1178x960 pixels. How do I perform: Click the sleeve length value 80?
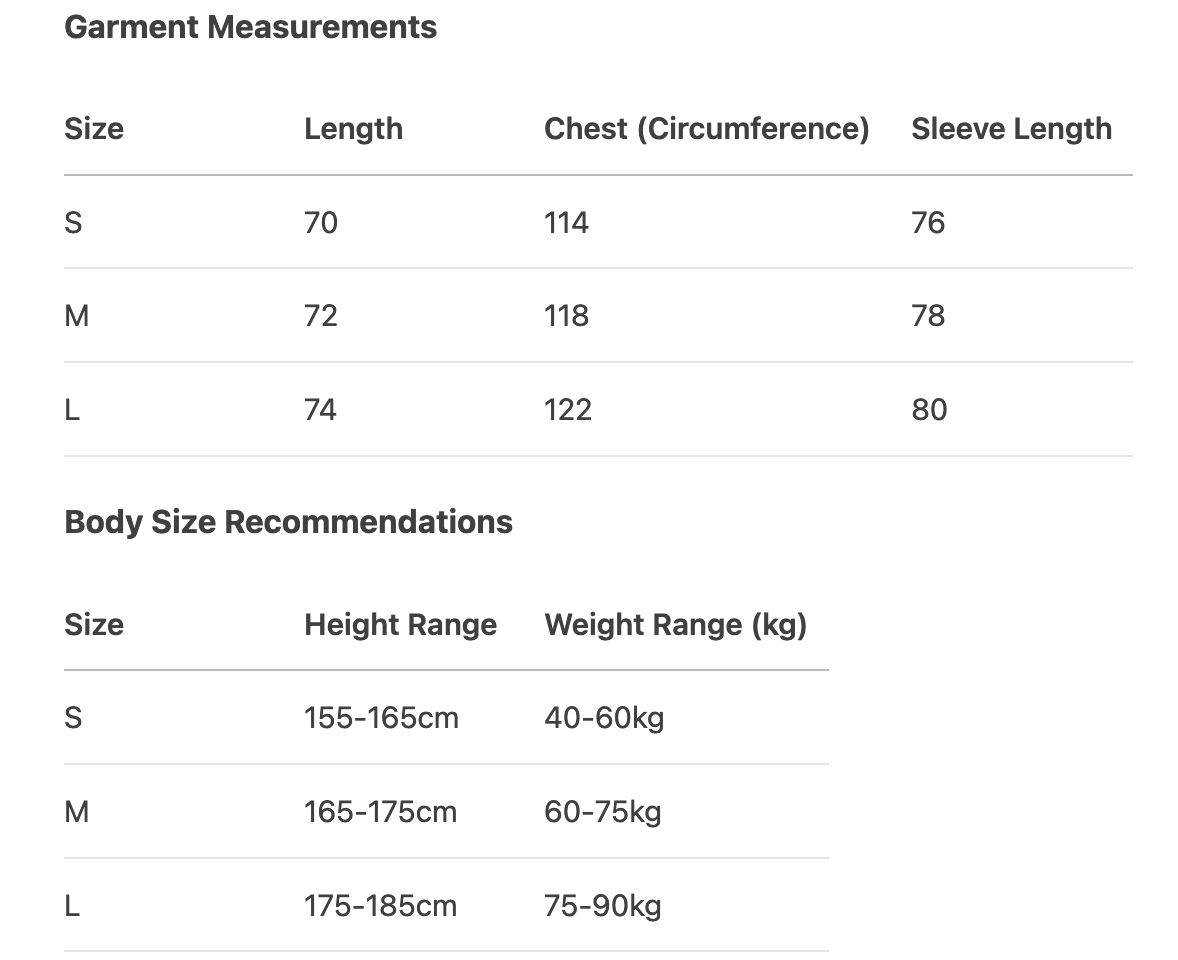tap(929, 410)
